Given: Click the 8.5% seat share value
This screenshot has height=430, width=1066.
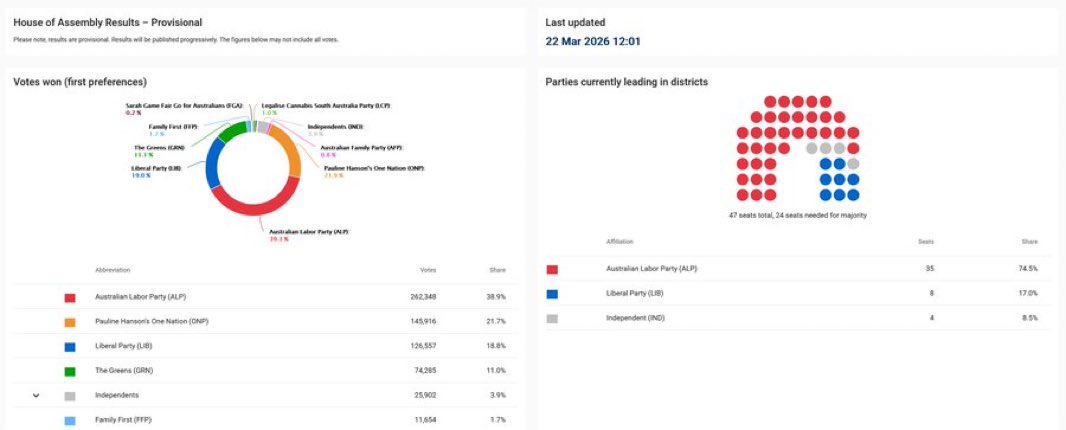Looking at the screenshot, I should pos(1030,318).
